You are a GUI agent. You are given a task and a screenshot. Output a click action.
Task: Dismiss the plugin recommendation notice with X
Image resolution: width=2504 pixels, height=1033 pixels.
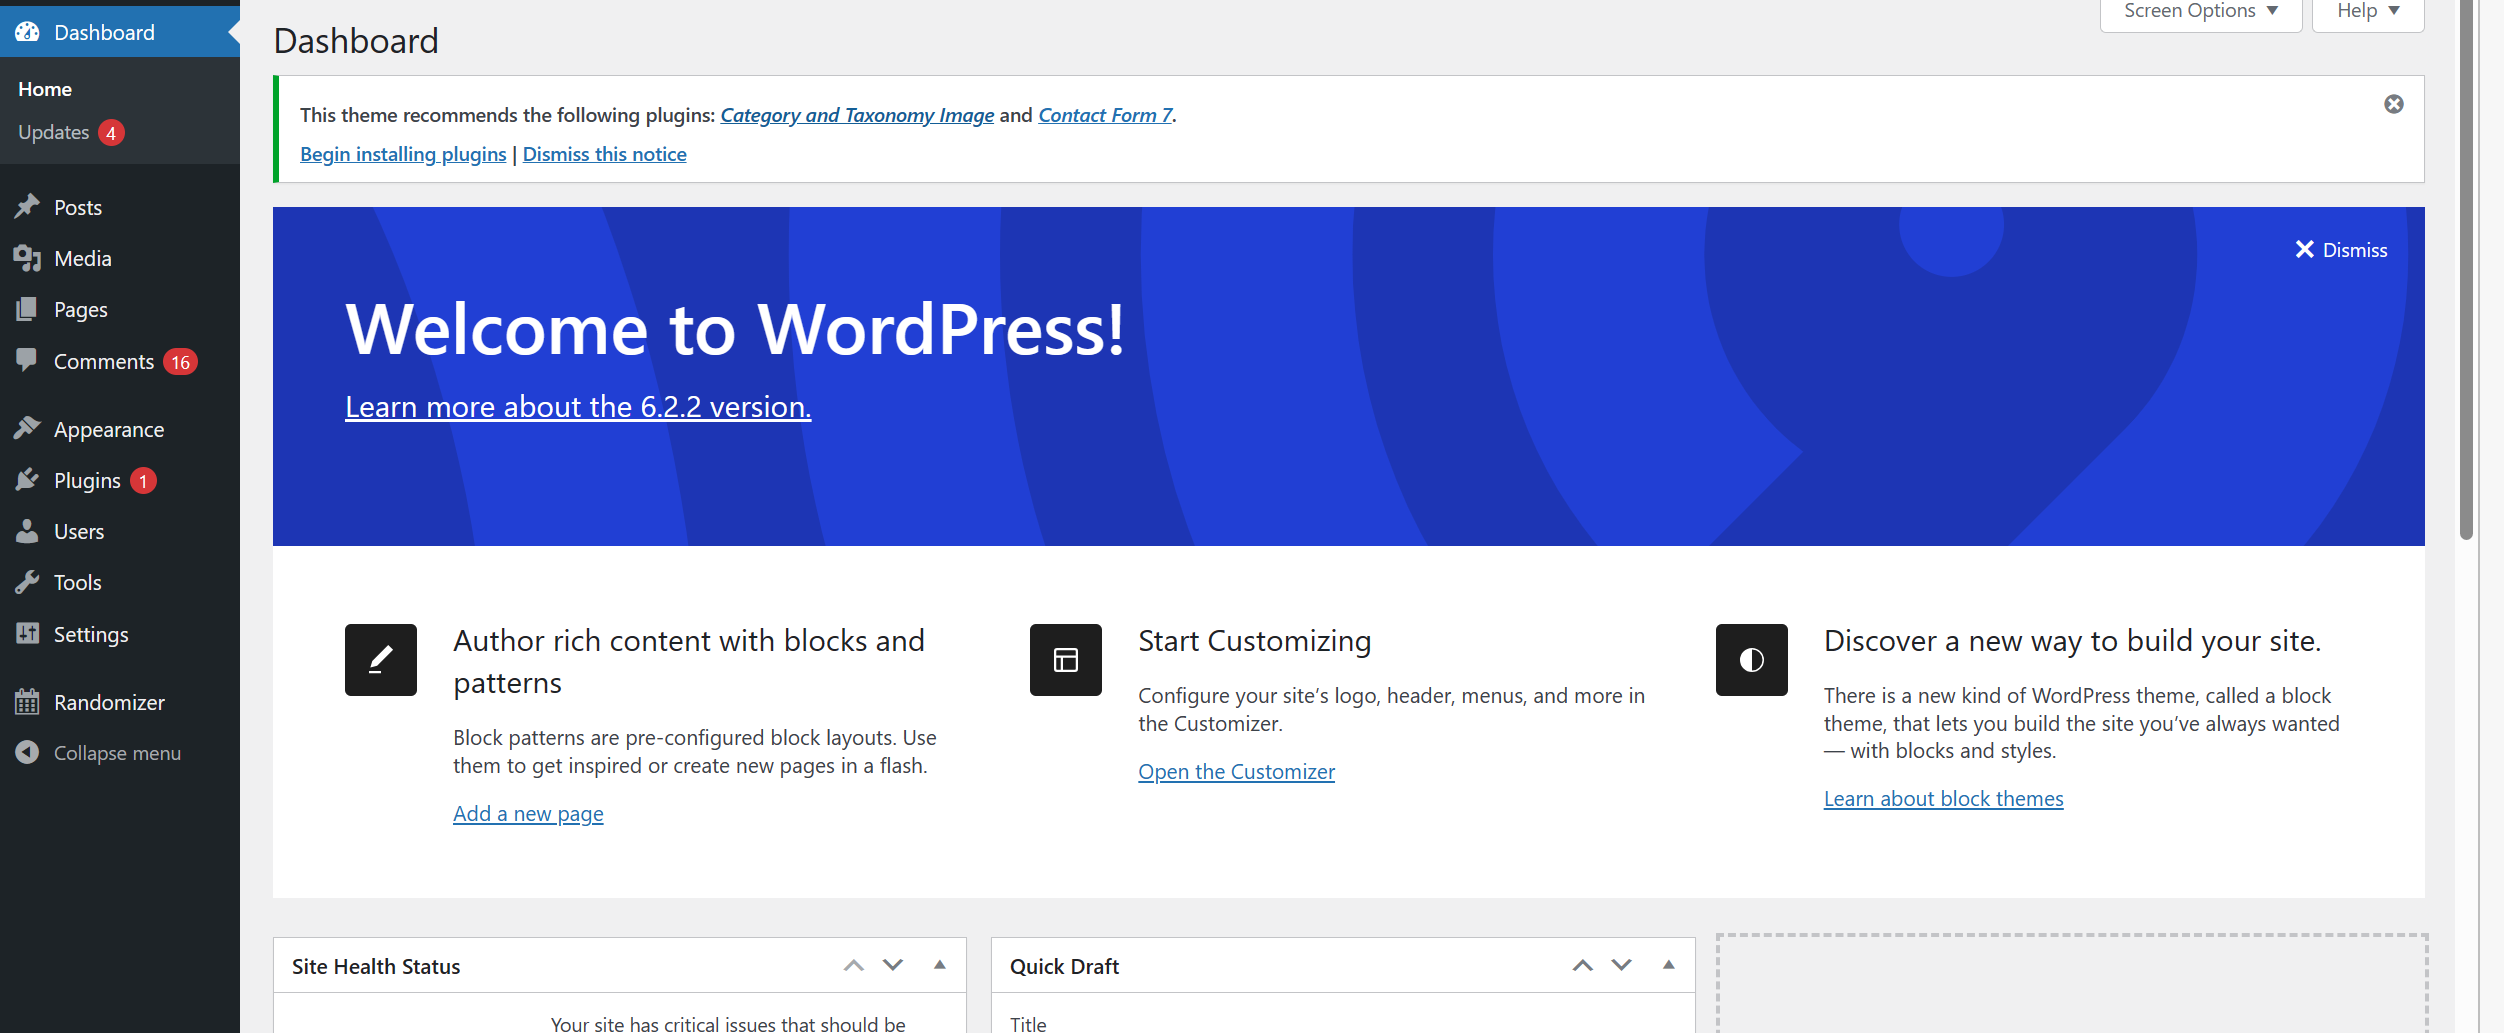coord(2393,104)
